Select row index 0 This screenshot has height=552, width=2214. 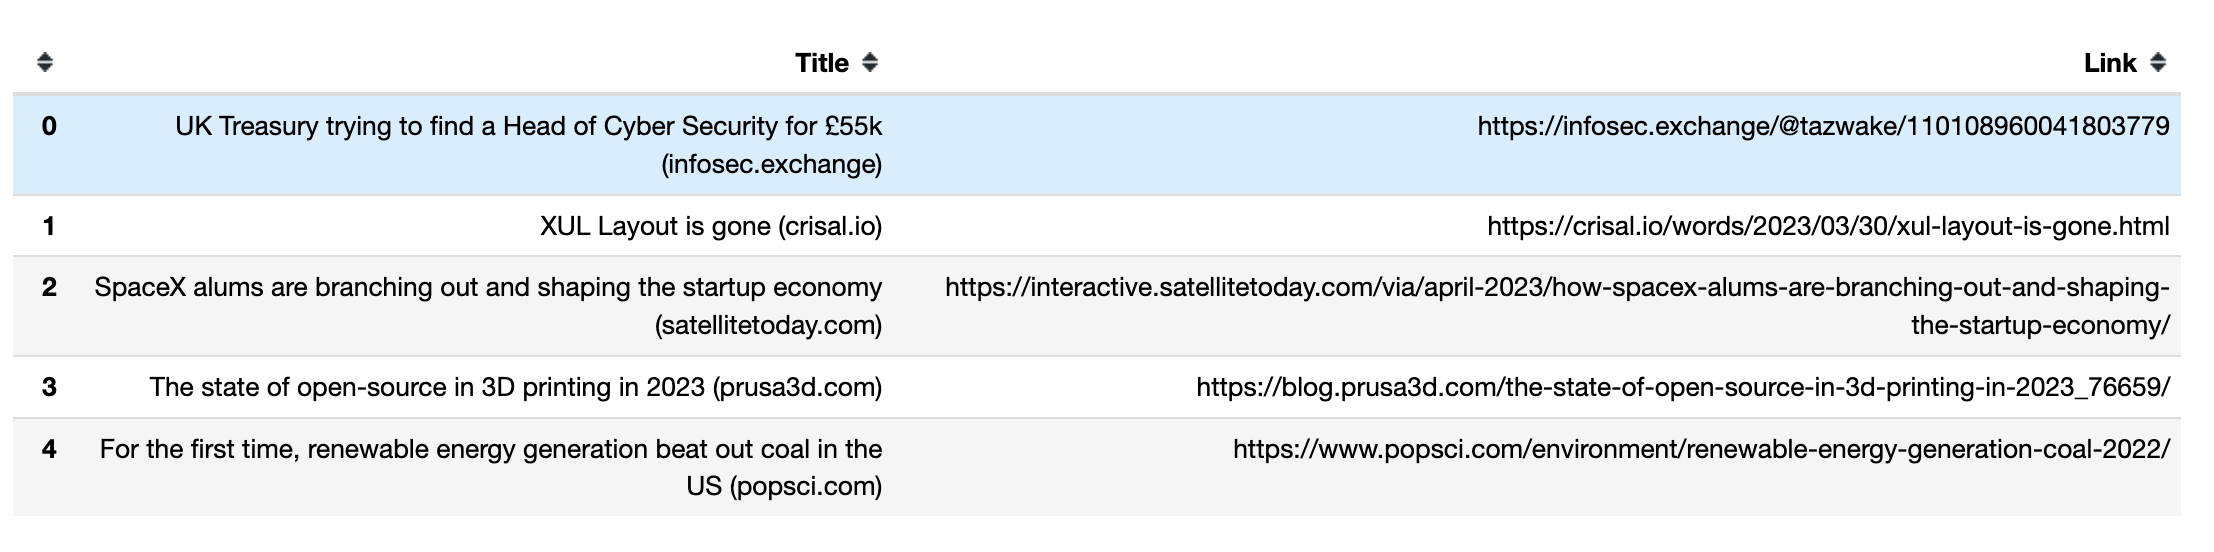coord(49,126)
